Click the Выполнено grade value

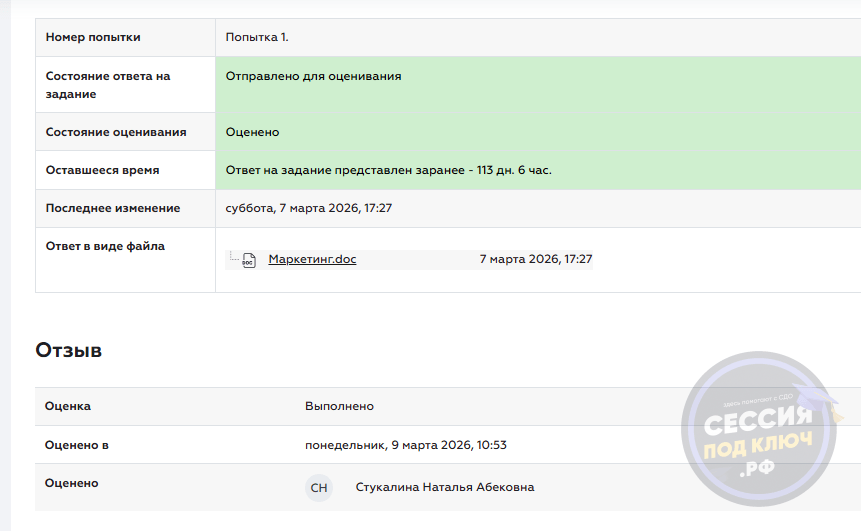339,406
